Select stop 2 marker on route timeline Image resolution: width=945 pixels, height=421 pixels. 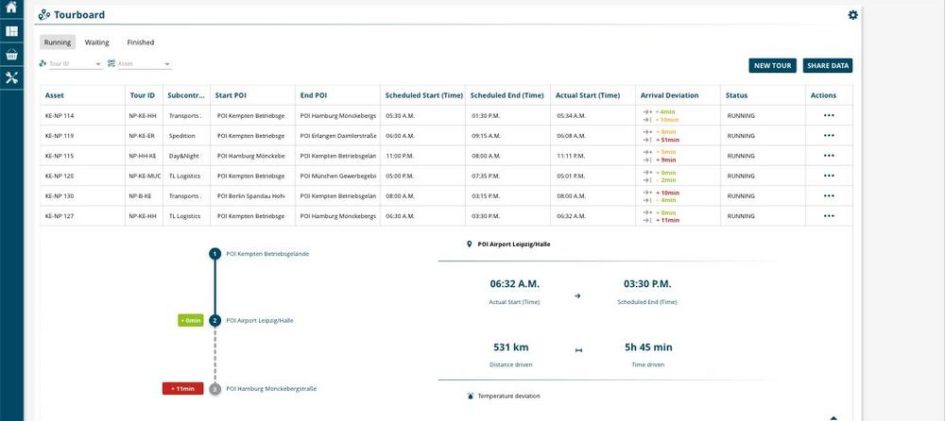tap(214, 321)
